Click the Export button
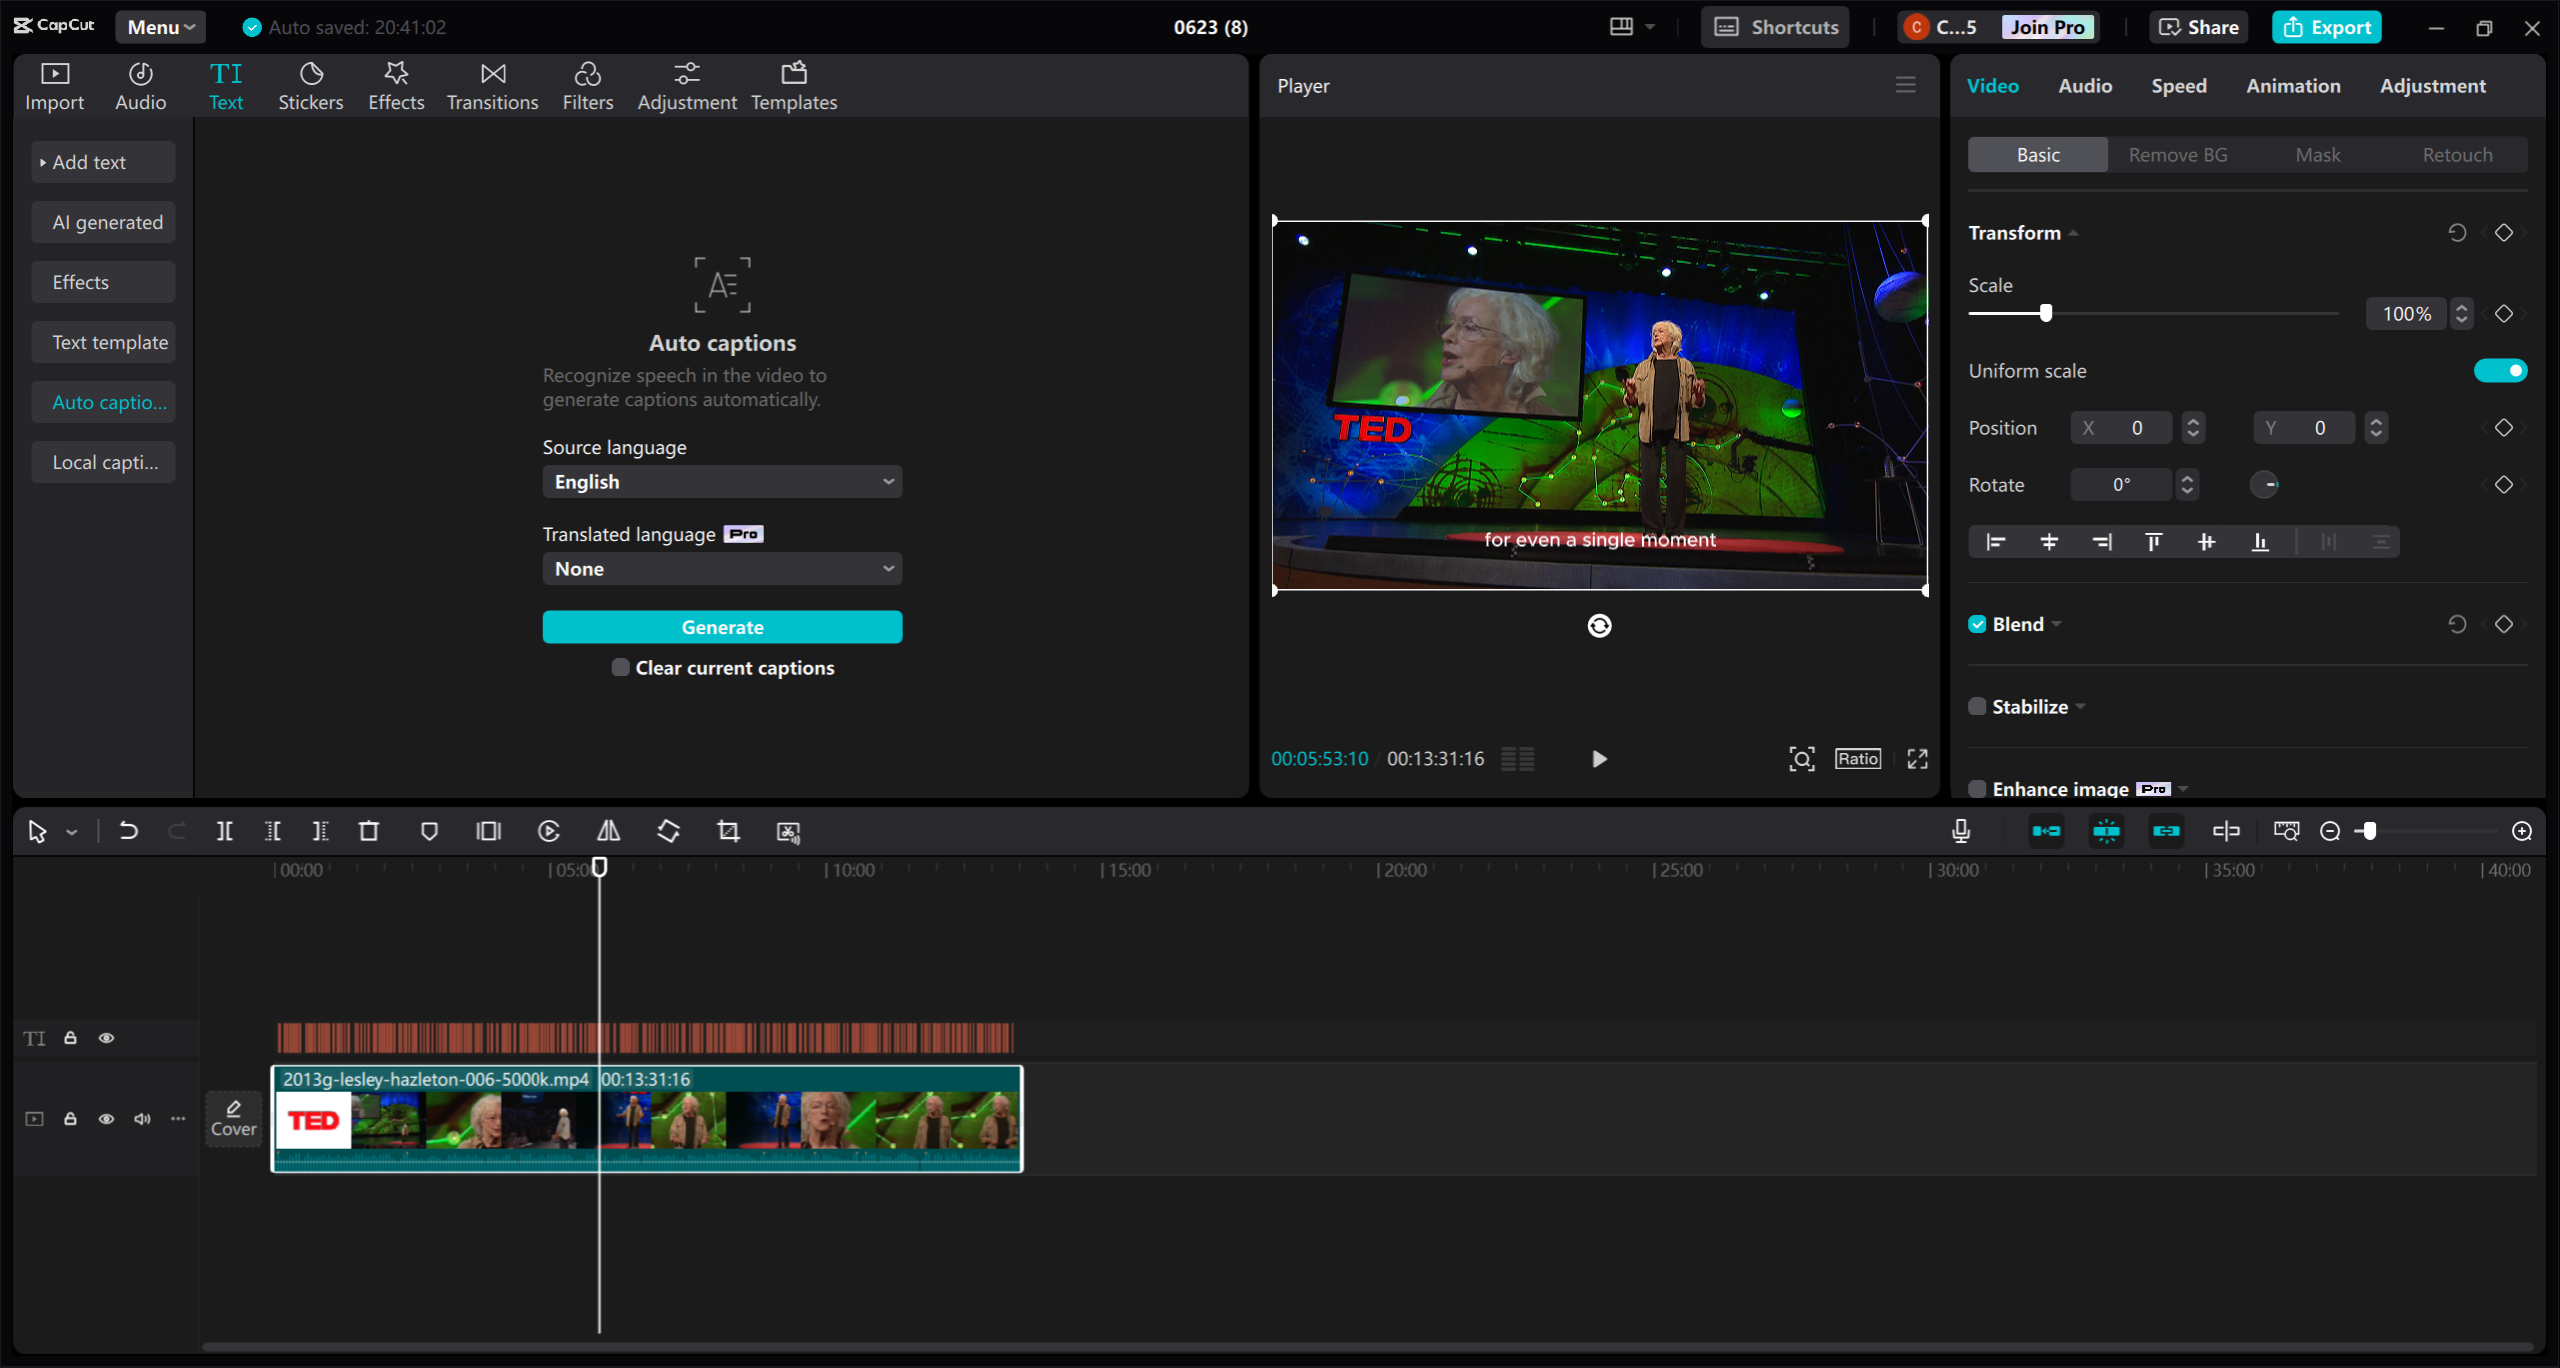 pos(2326,27)
